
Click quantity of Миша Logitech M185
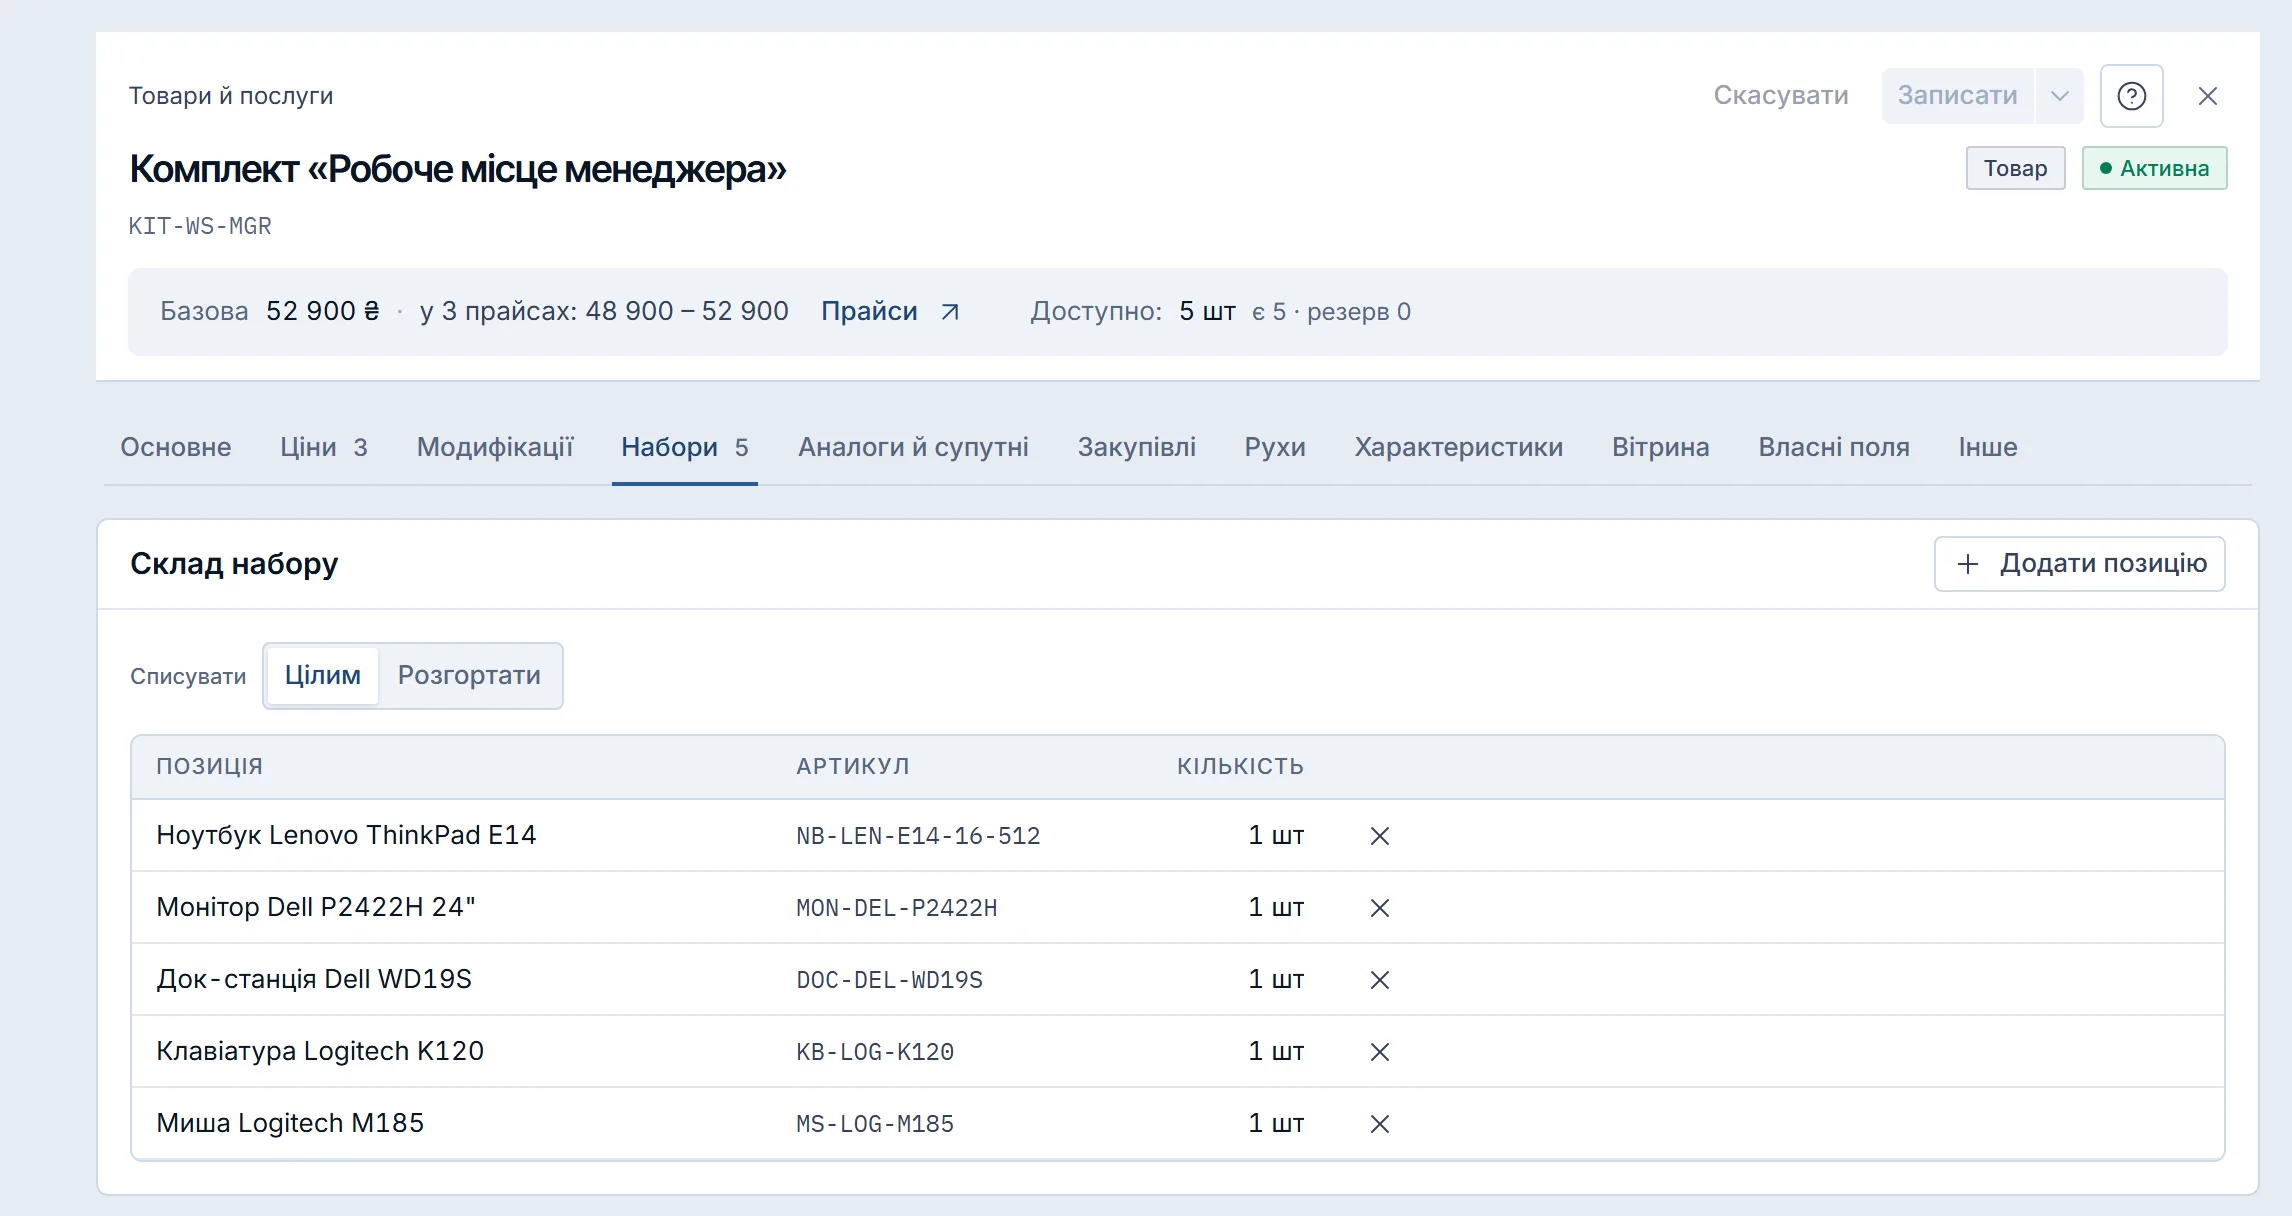[1276, 1123]
